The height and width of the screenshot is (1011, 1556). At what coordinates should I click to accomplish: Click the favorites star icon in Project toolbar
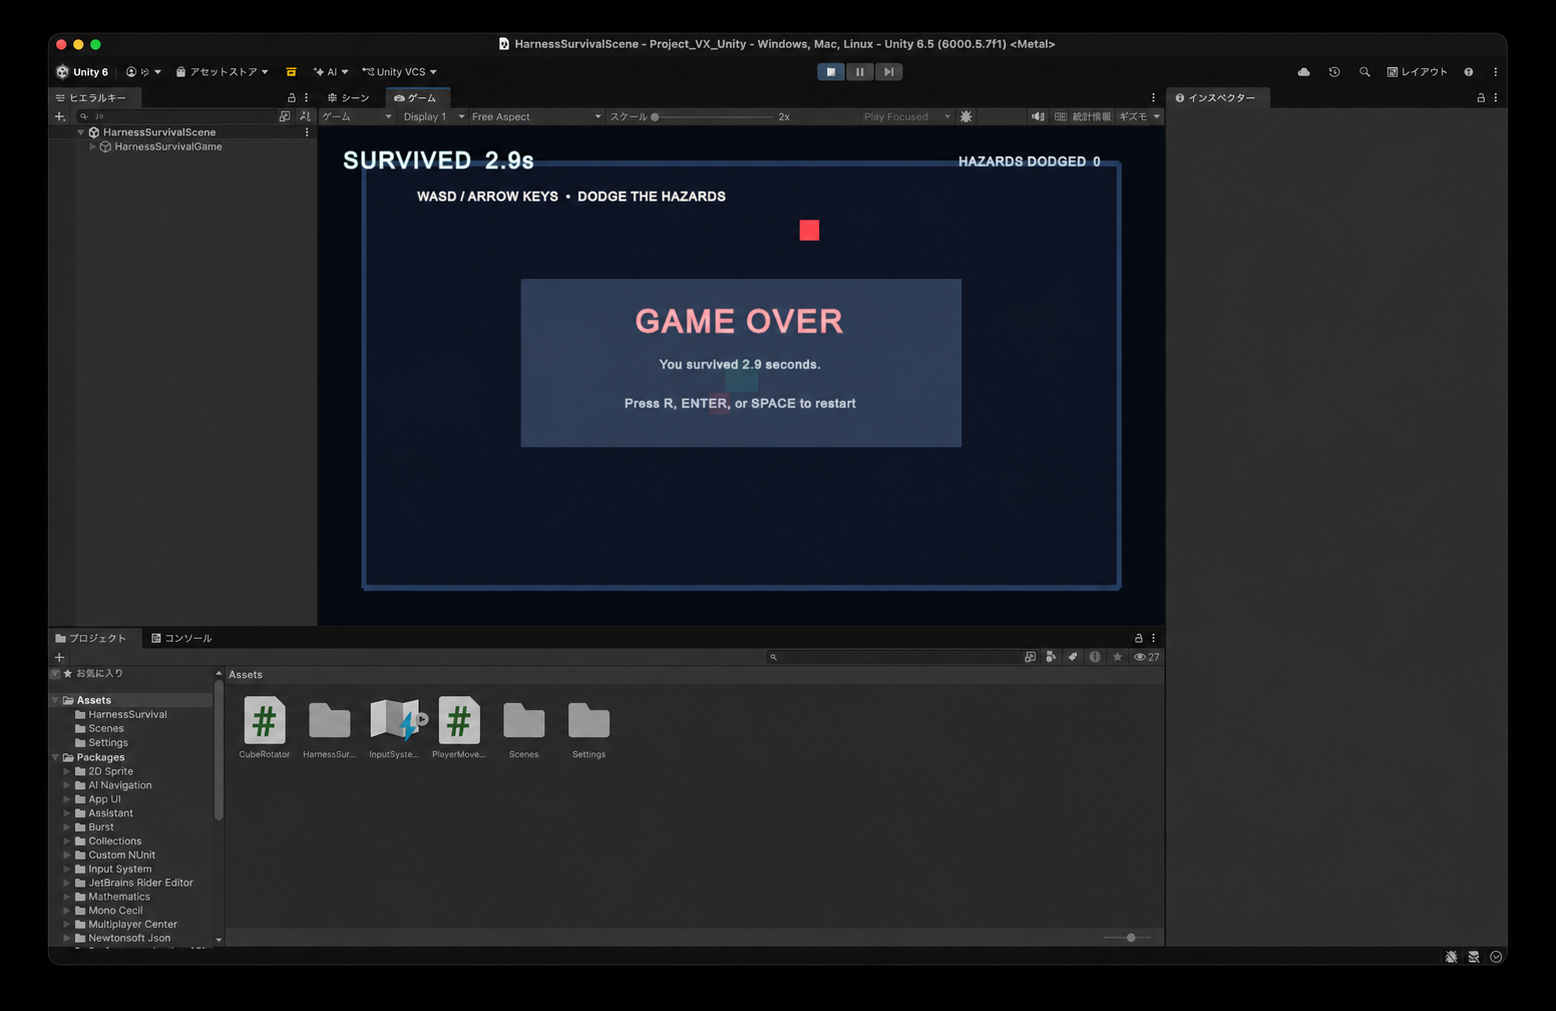click(1117, 657)
